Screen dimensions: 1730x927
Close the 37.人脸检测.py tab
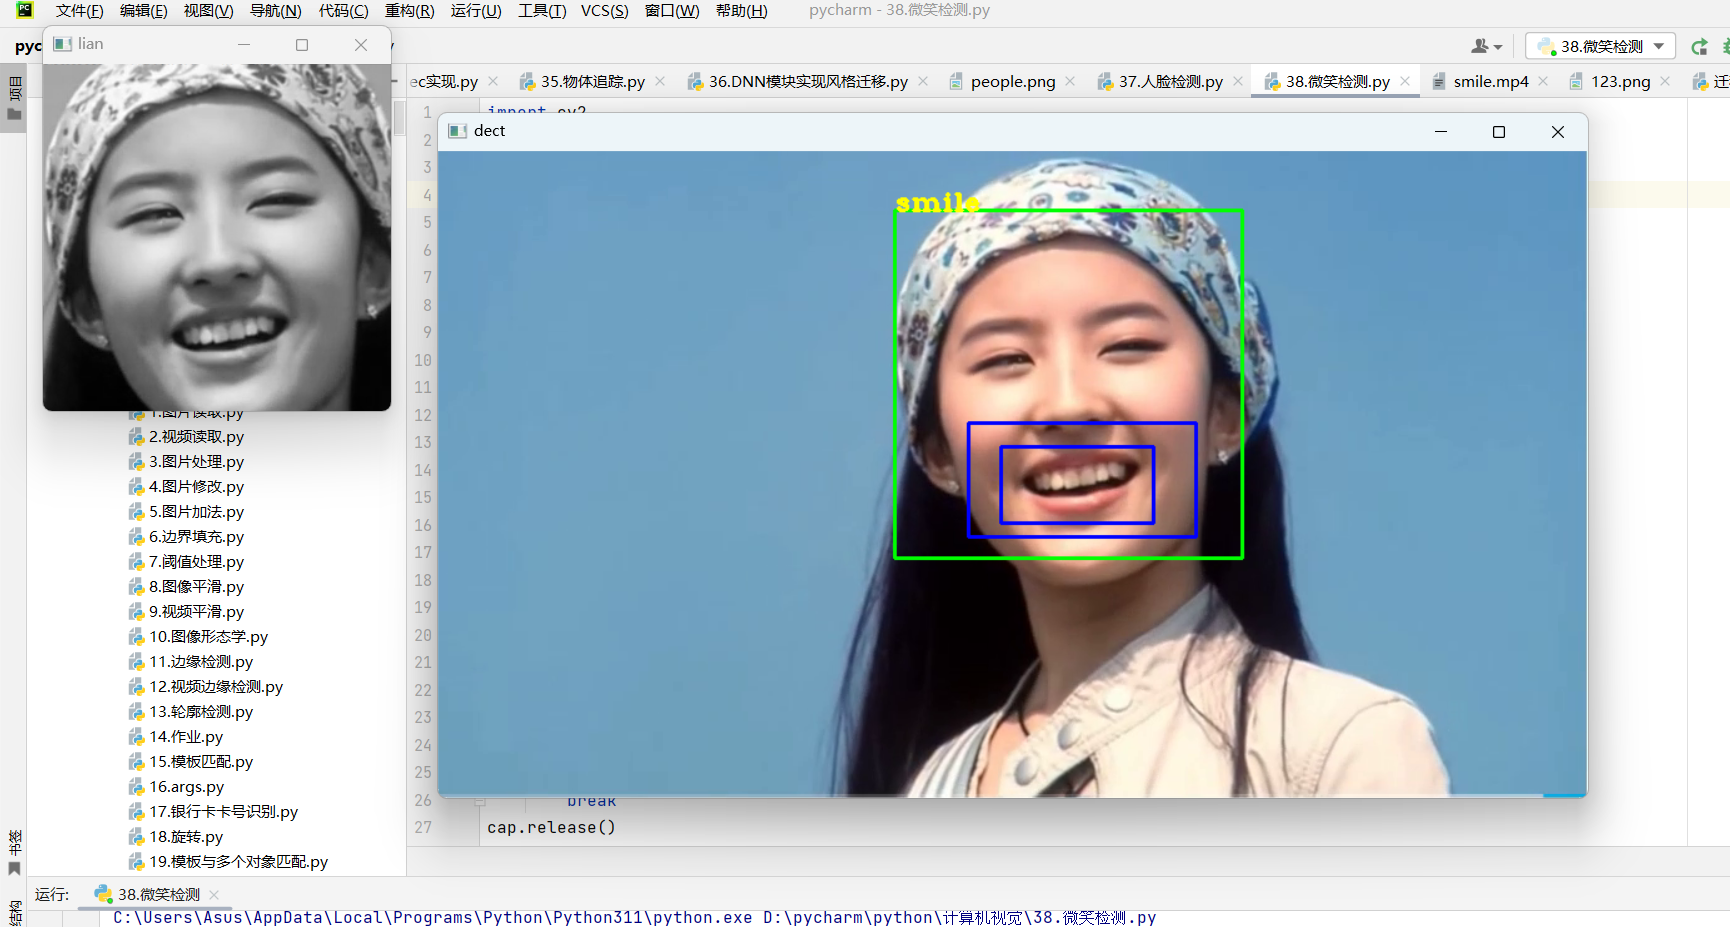(x=1238, y=81)
